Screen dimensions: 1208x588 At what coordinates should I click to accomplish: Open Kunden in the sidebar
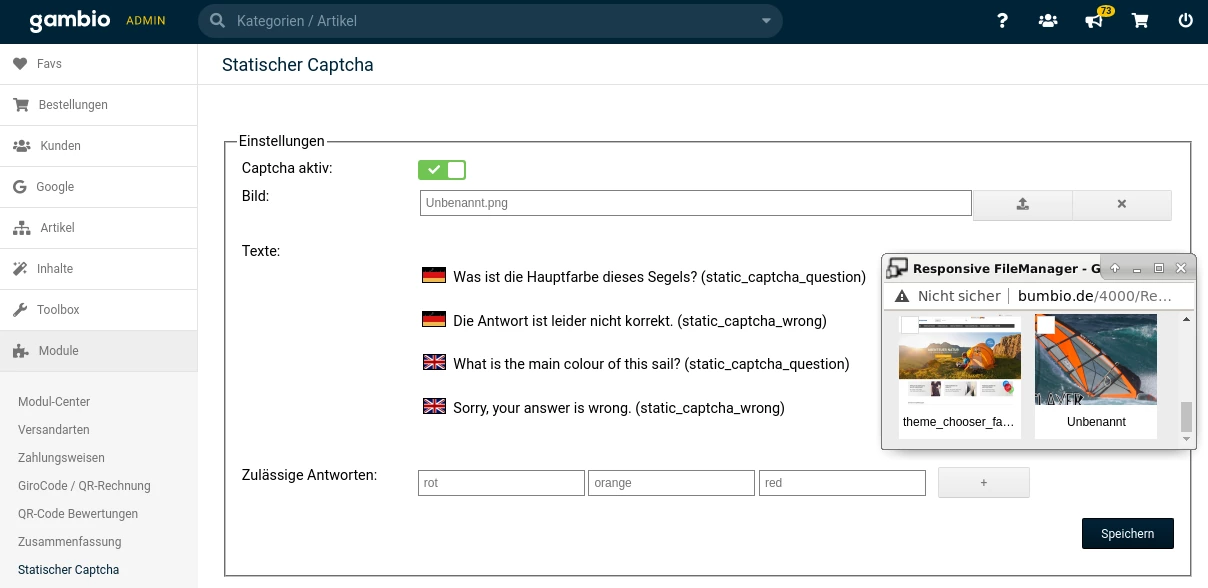(98, 146)
